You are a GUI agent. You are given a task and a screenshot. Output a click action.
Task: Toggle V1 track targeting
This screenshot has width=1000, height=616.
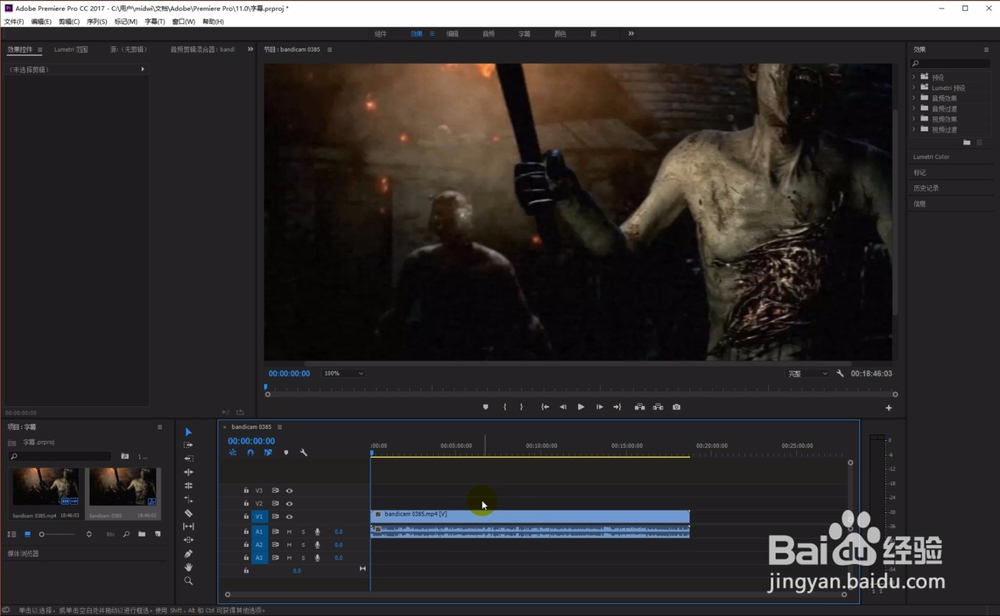pos(259,517)
